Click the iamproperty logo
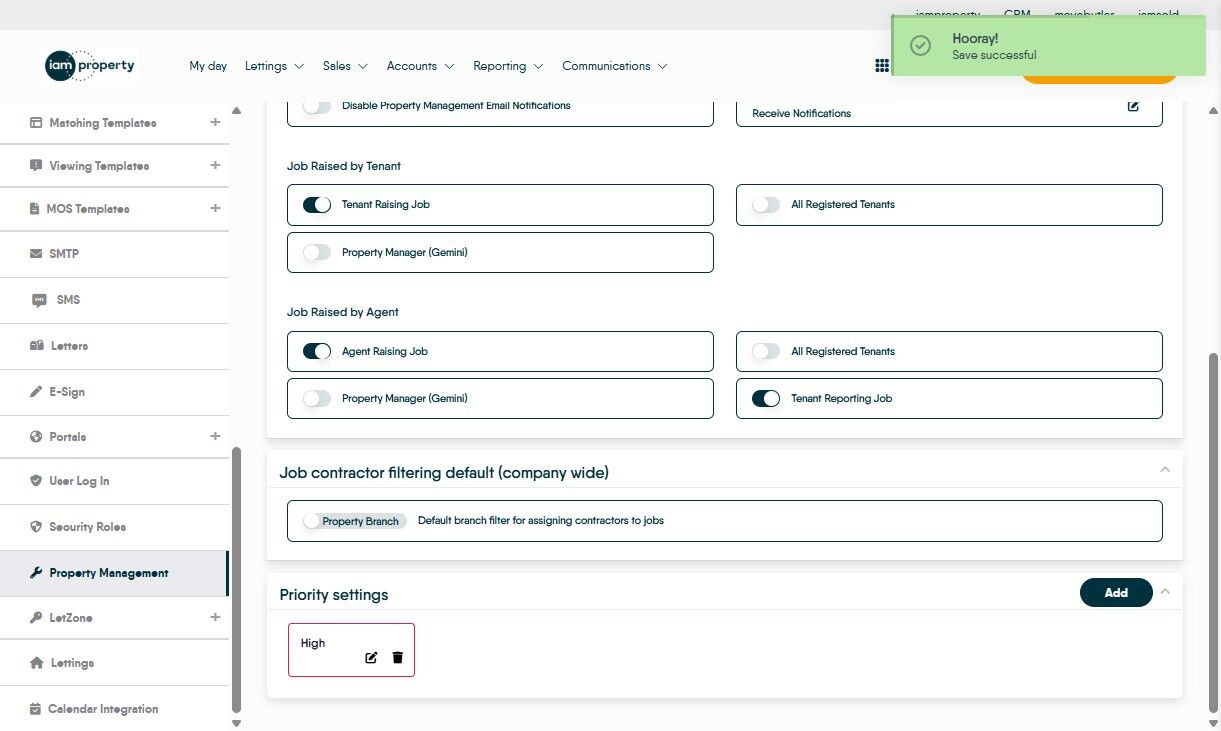 coord(90,66)
